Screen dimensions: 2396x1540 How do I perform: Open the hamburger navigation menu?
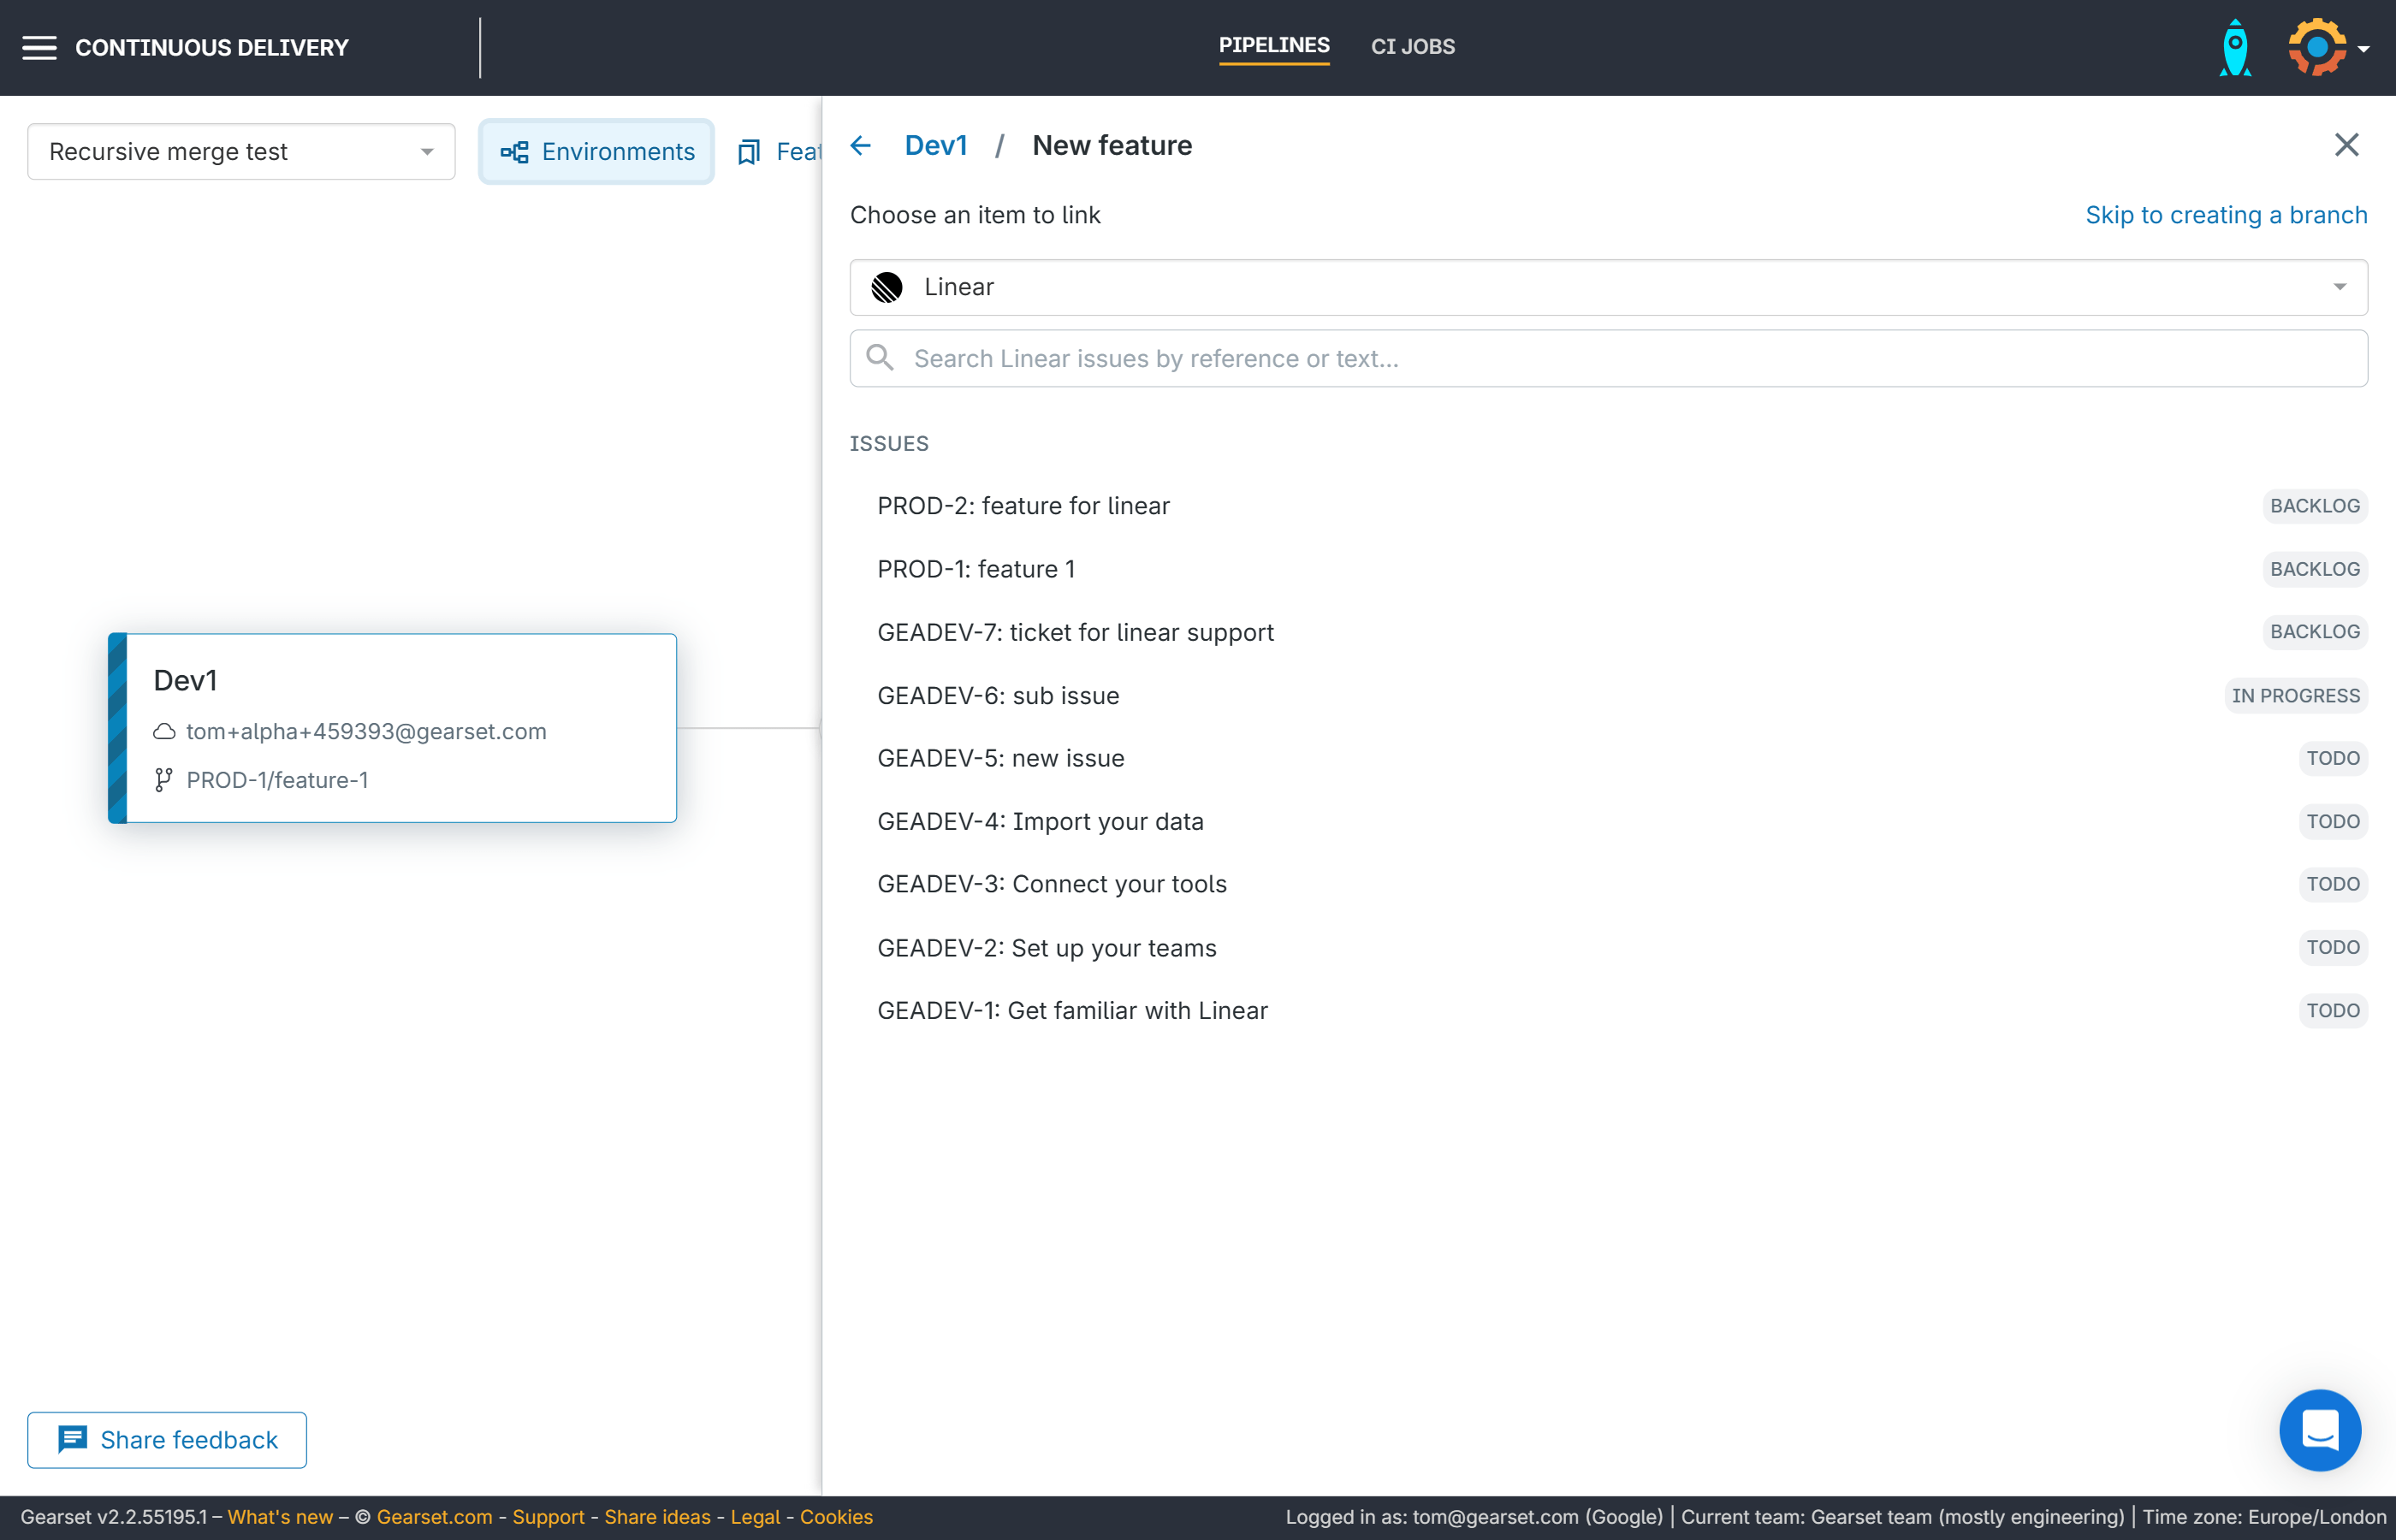[39, 47]
